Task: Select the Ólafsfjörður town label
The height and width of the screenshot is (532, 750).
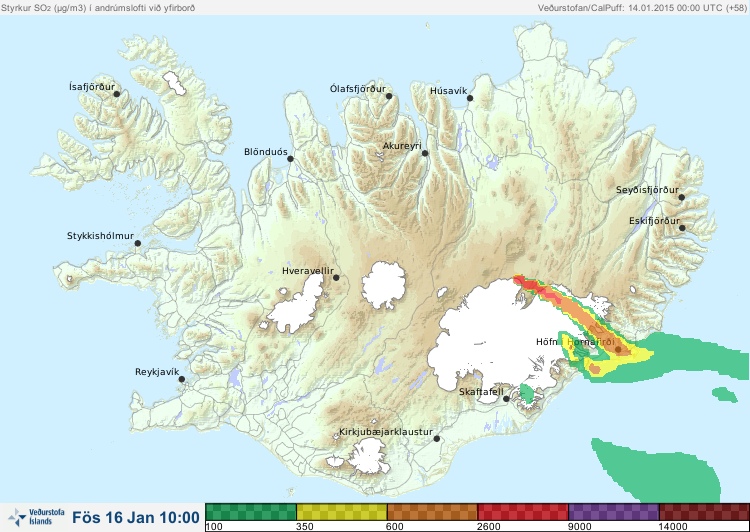Action: (358, 89)
